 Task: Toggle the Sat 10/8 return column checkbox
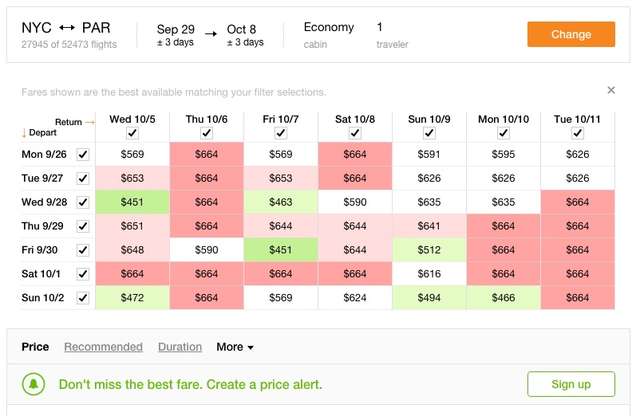point(355,133)
